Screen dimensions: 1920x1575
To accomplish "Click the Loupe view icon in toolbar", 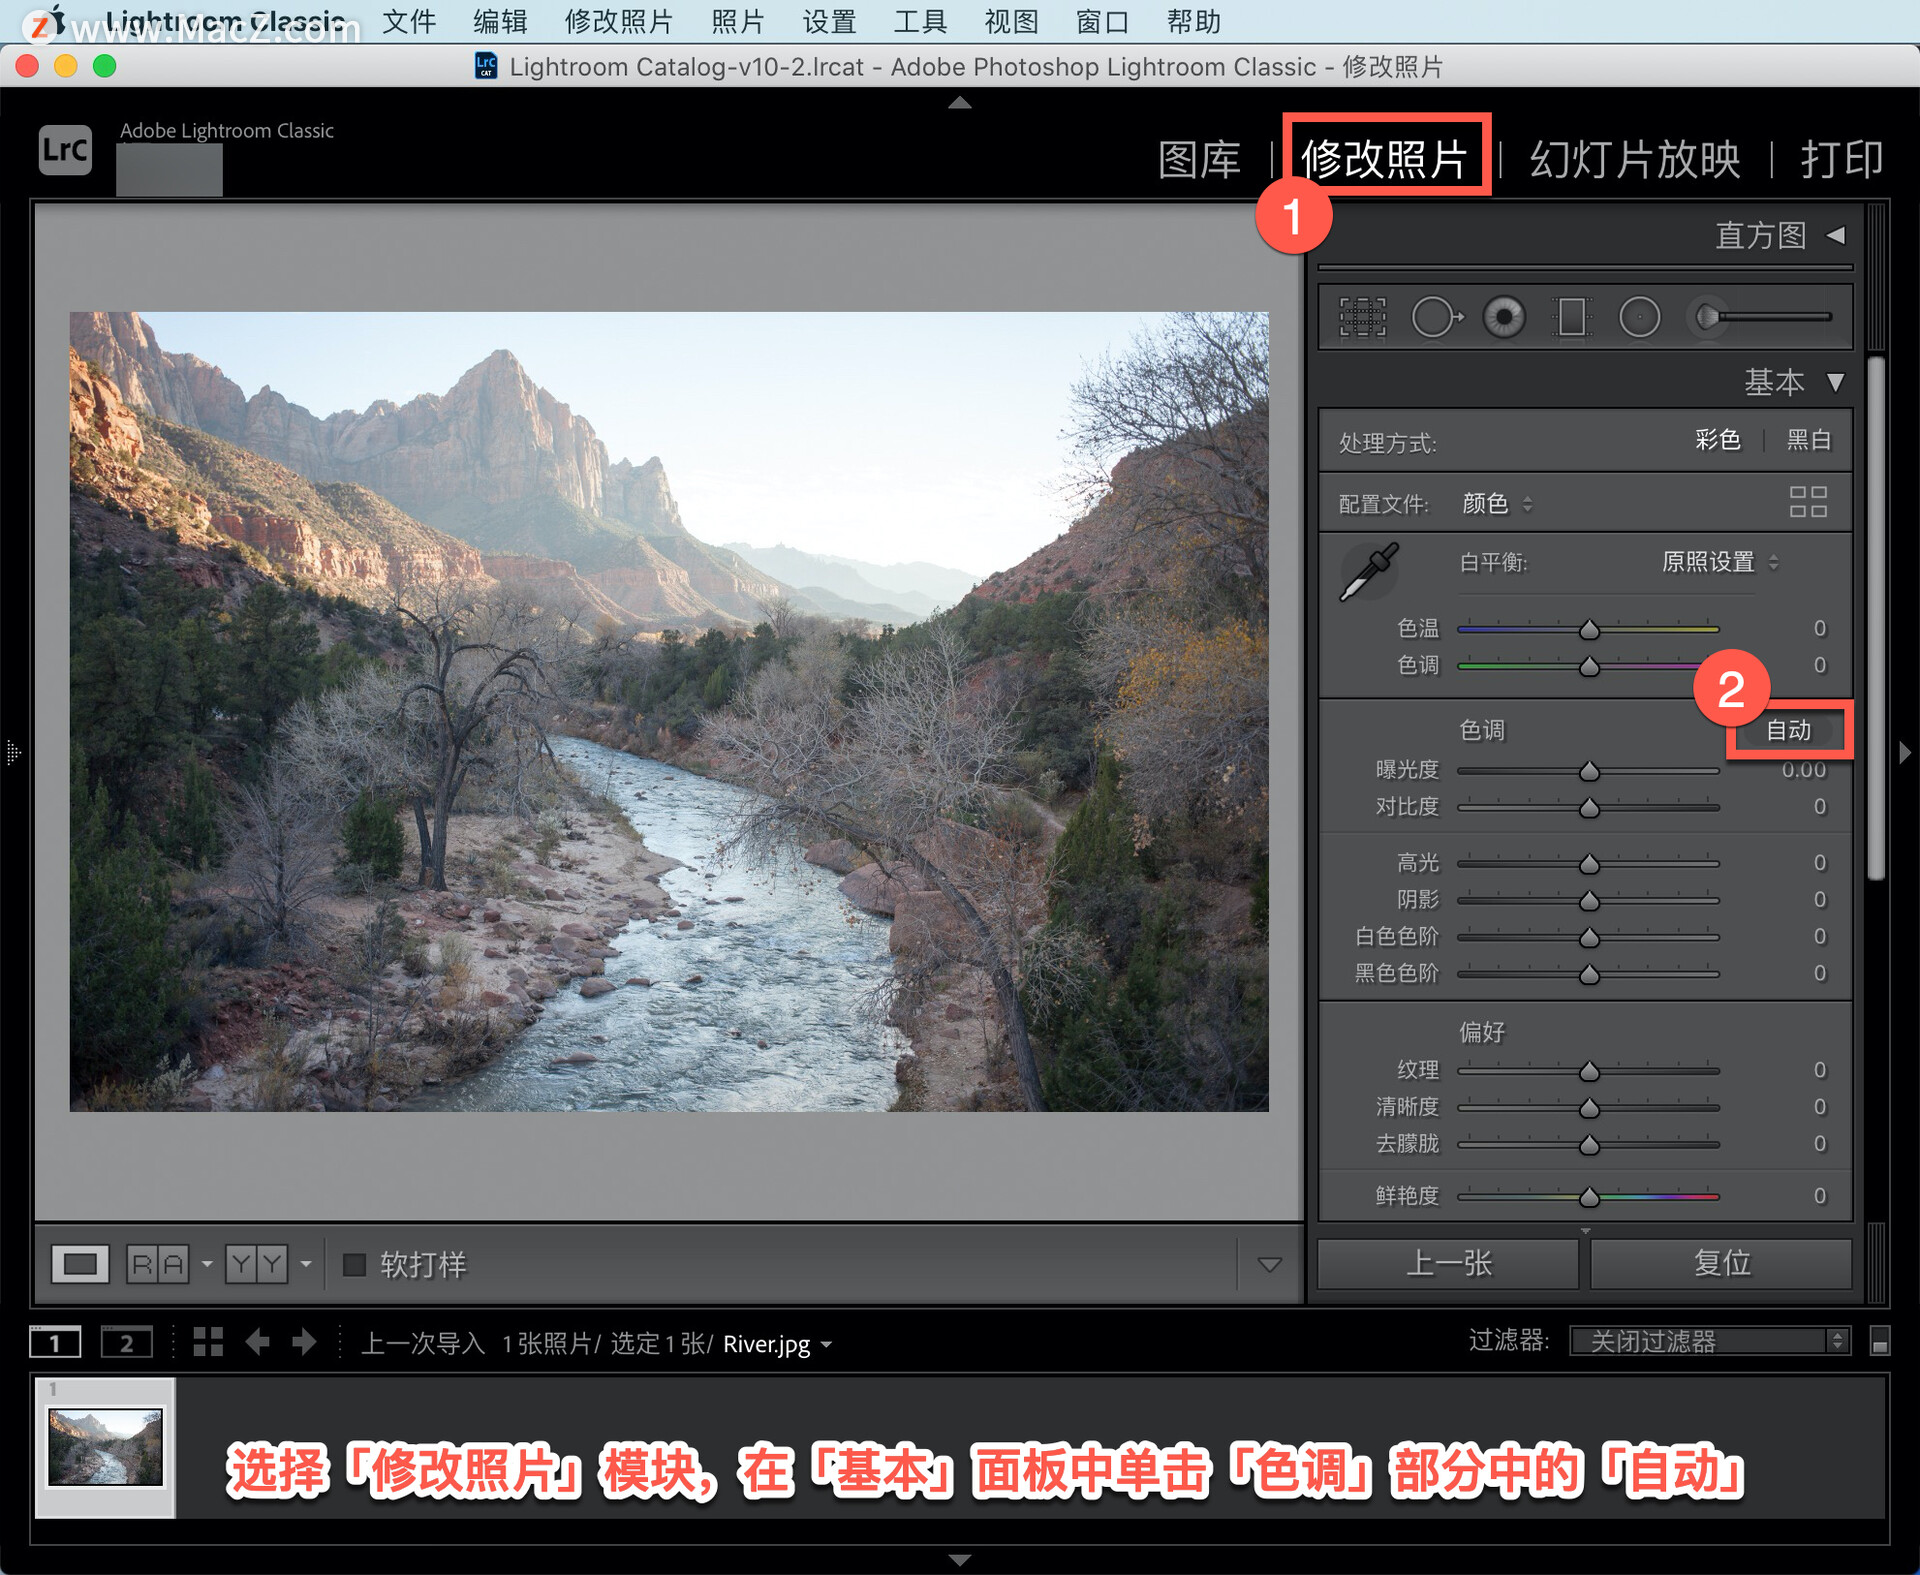I will pos(80,1264).
